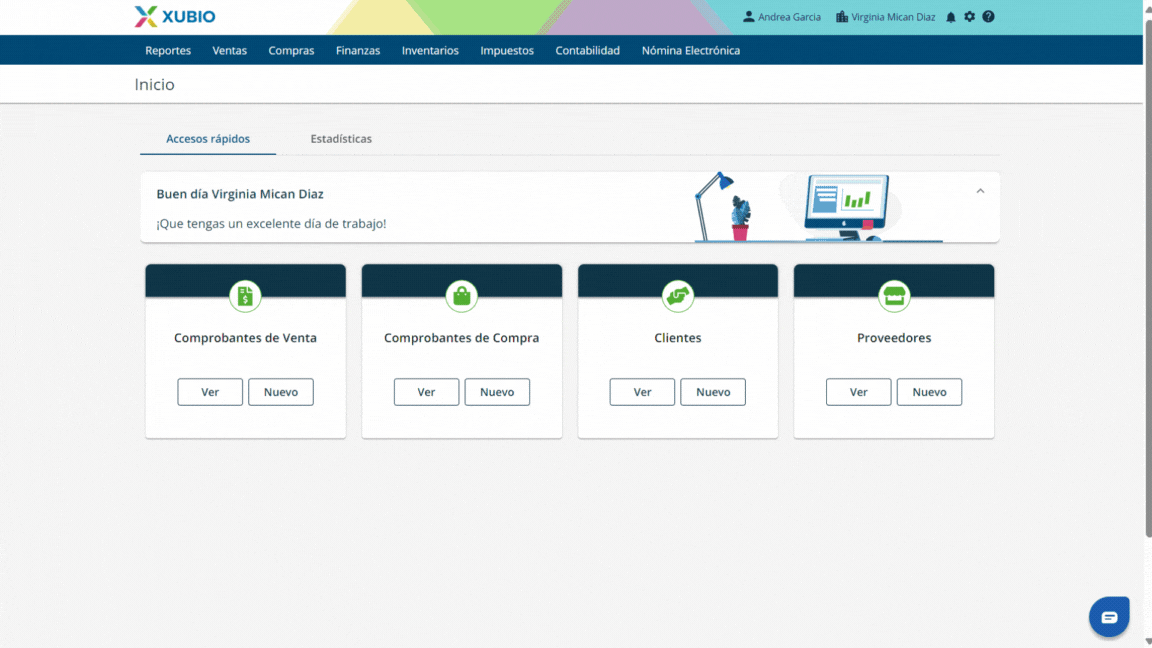Click Ver under Proveedores
This screenshot has height=648, width=1152.
tap(859, 392)
